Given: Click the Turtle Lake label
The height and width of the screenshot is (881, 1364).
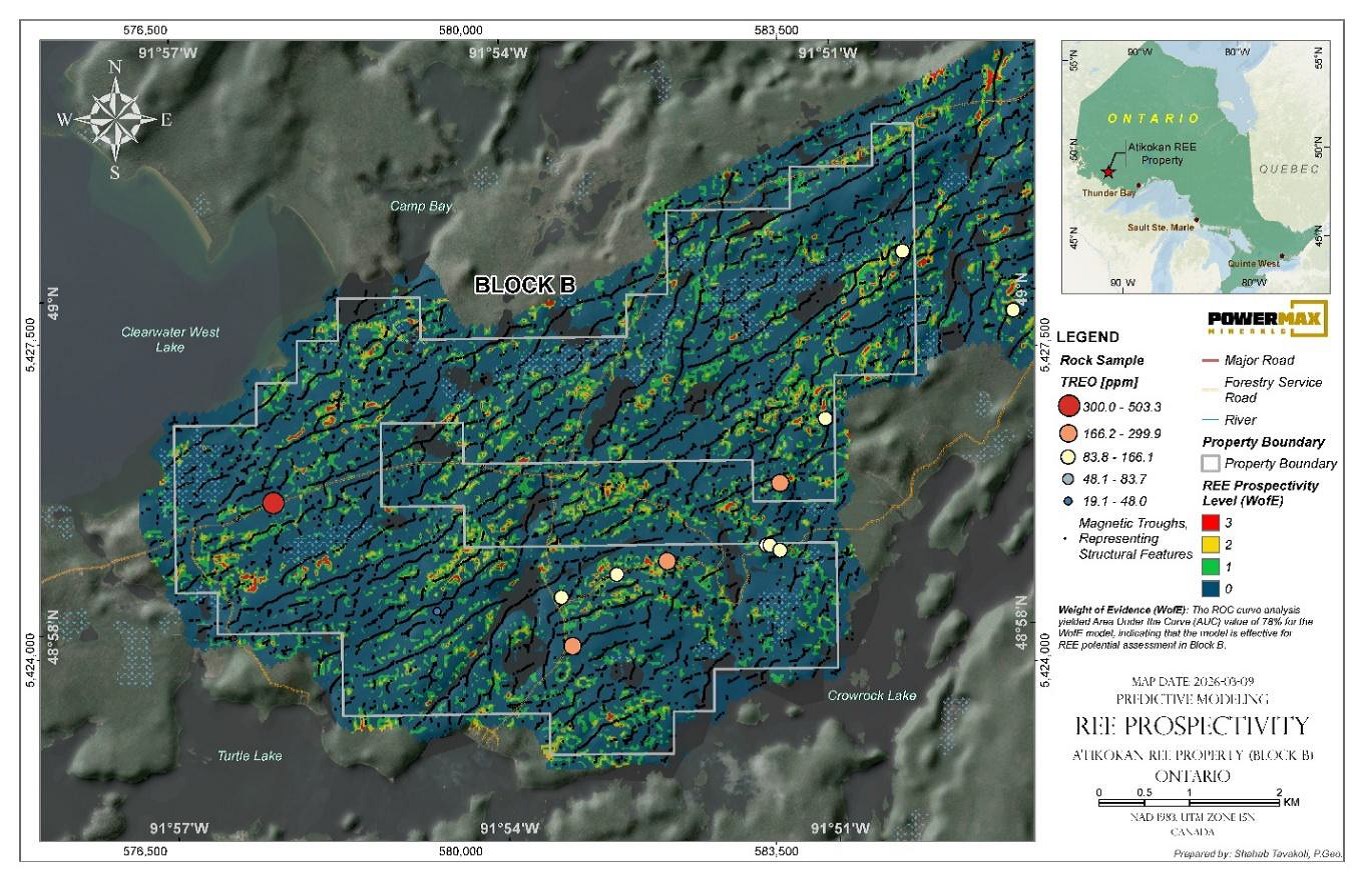Looking at the screenshot, I should [x=250, y=756].
